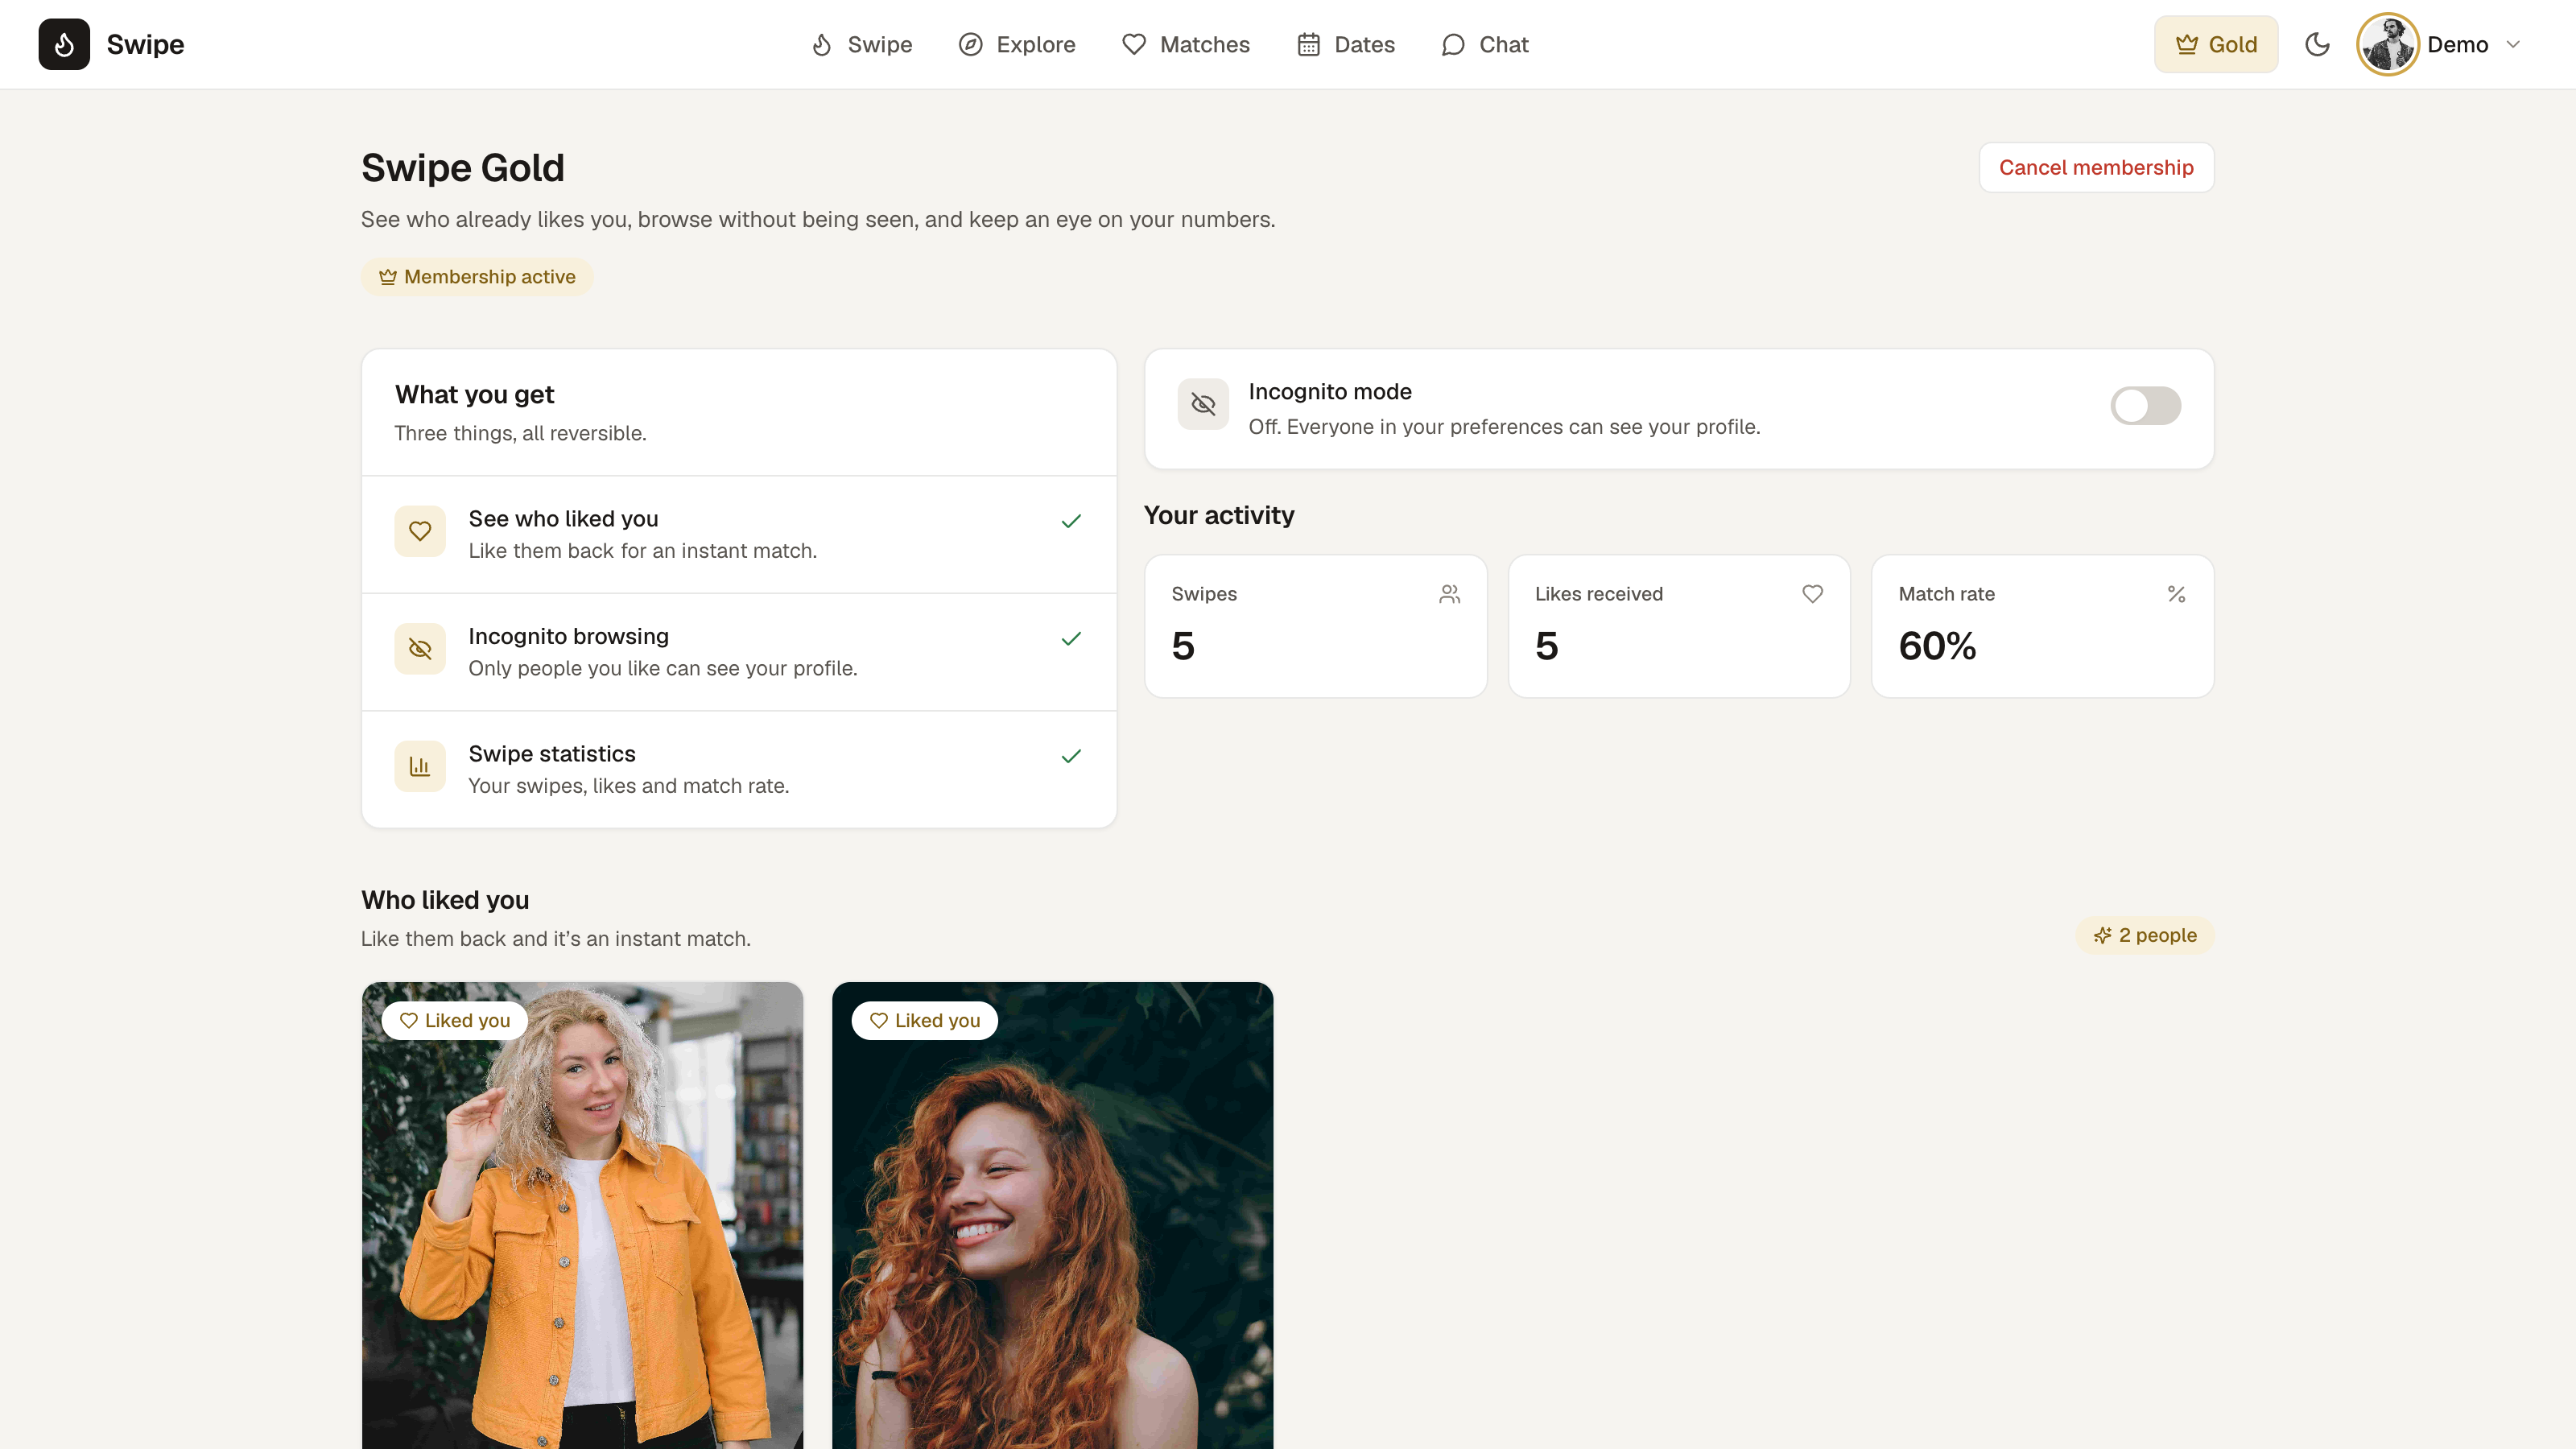Click the crossed-eye icon in Incognito mode card

point(1203,404)
